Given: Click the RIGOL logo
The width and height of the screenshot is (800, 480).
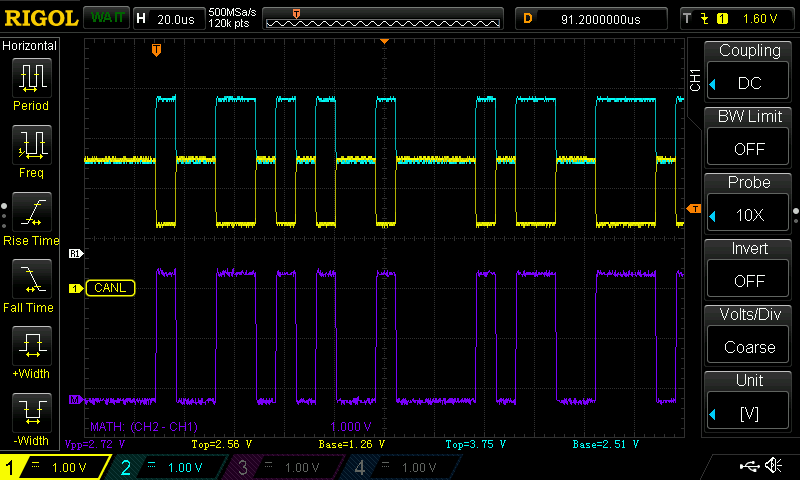Looking at the screenshot, I should (x=41, y=18).
